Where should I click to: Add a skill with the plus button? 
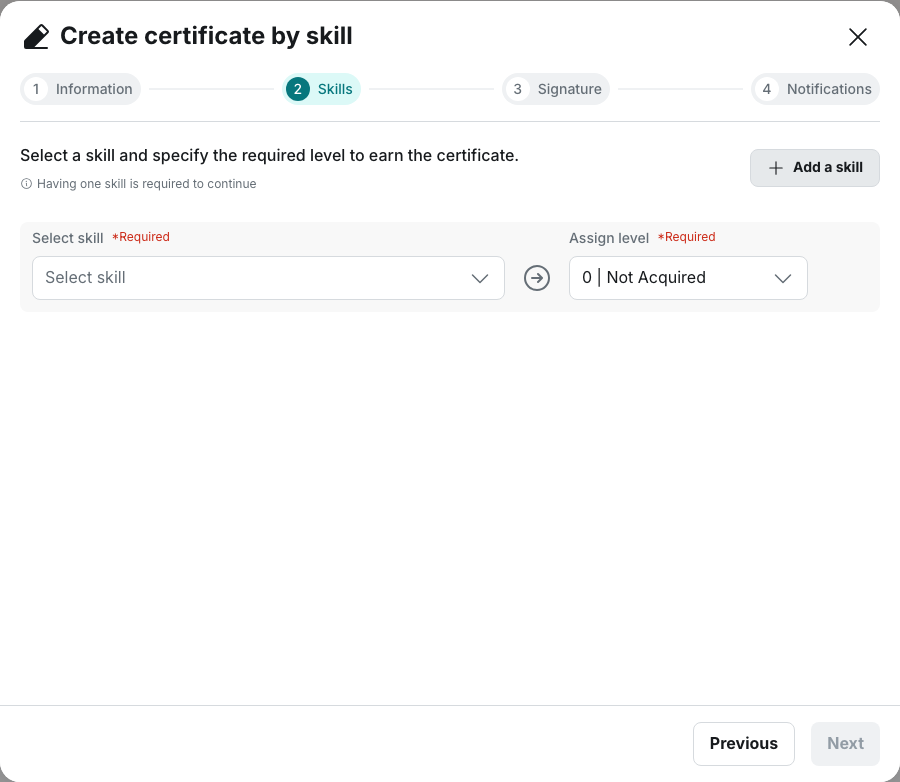(x=814, y=168)
